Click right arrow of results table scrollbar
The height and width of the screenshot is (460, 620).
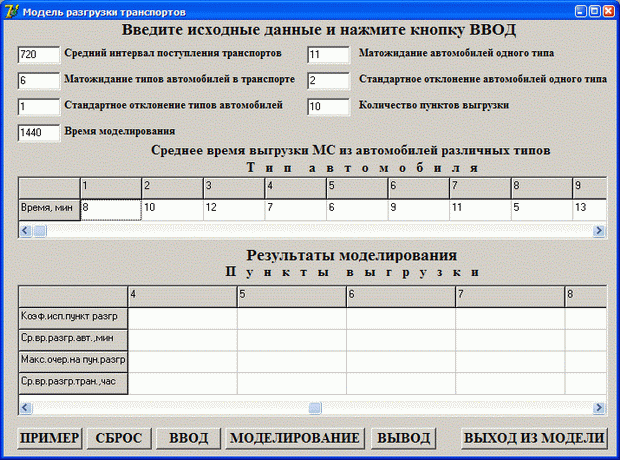pyautogui.click(x=599, y=408)
